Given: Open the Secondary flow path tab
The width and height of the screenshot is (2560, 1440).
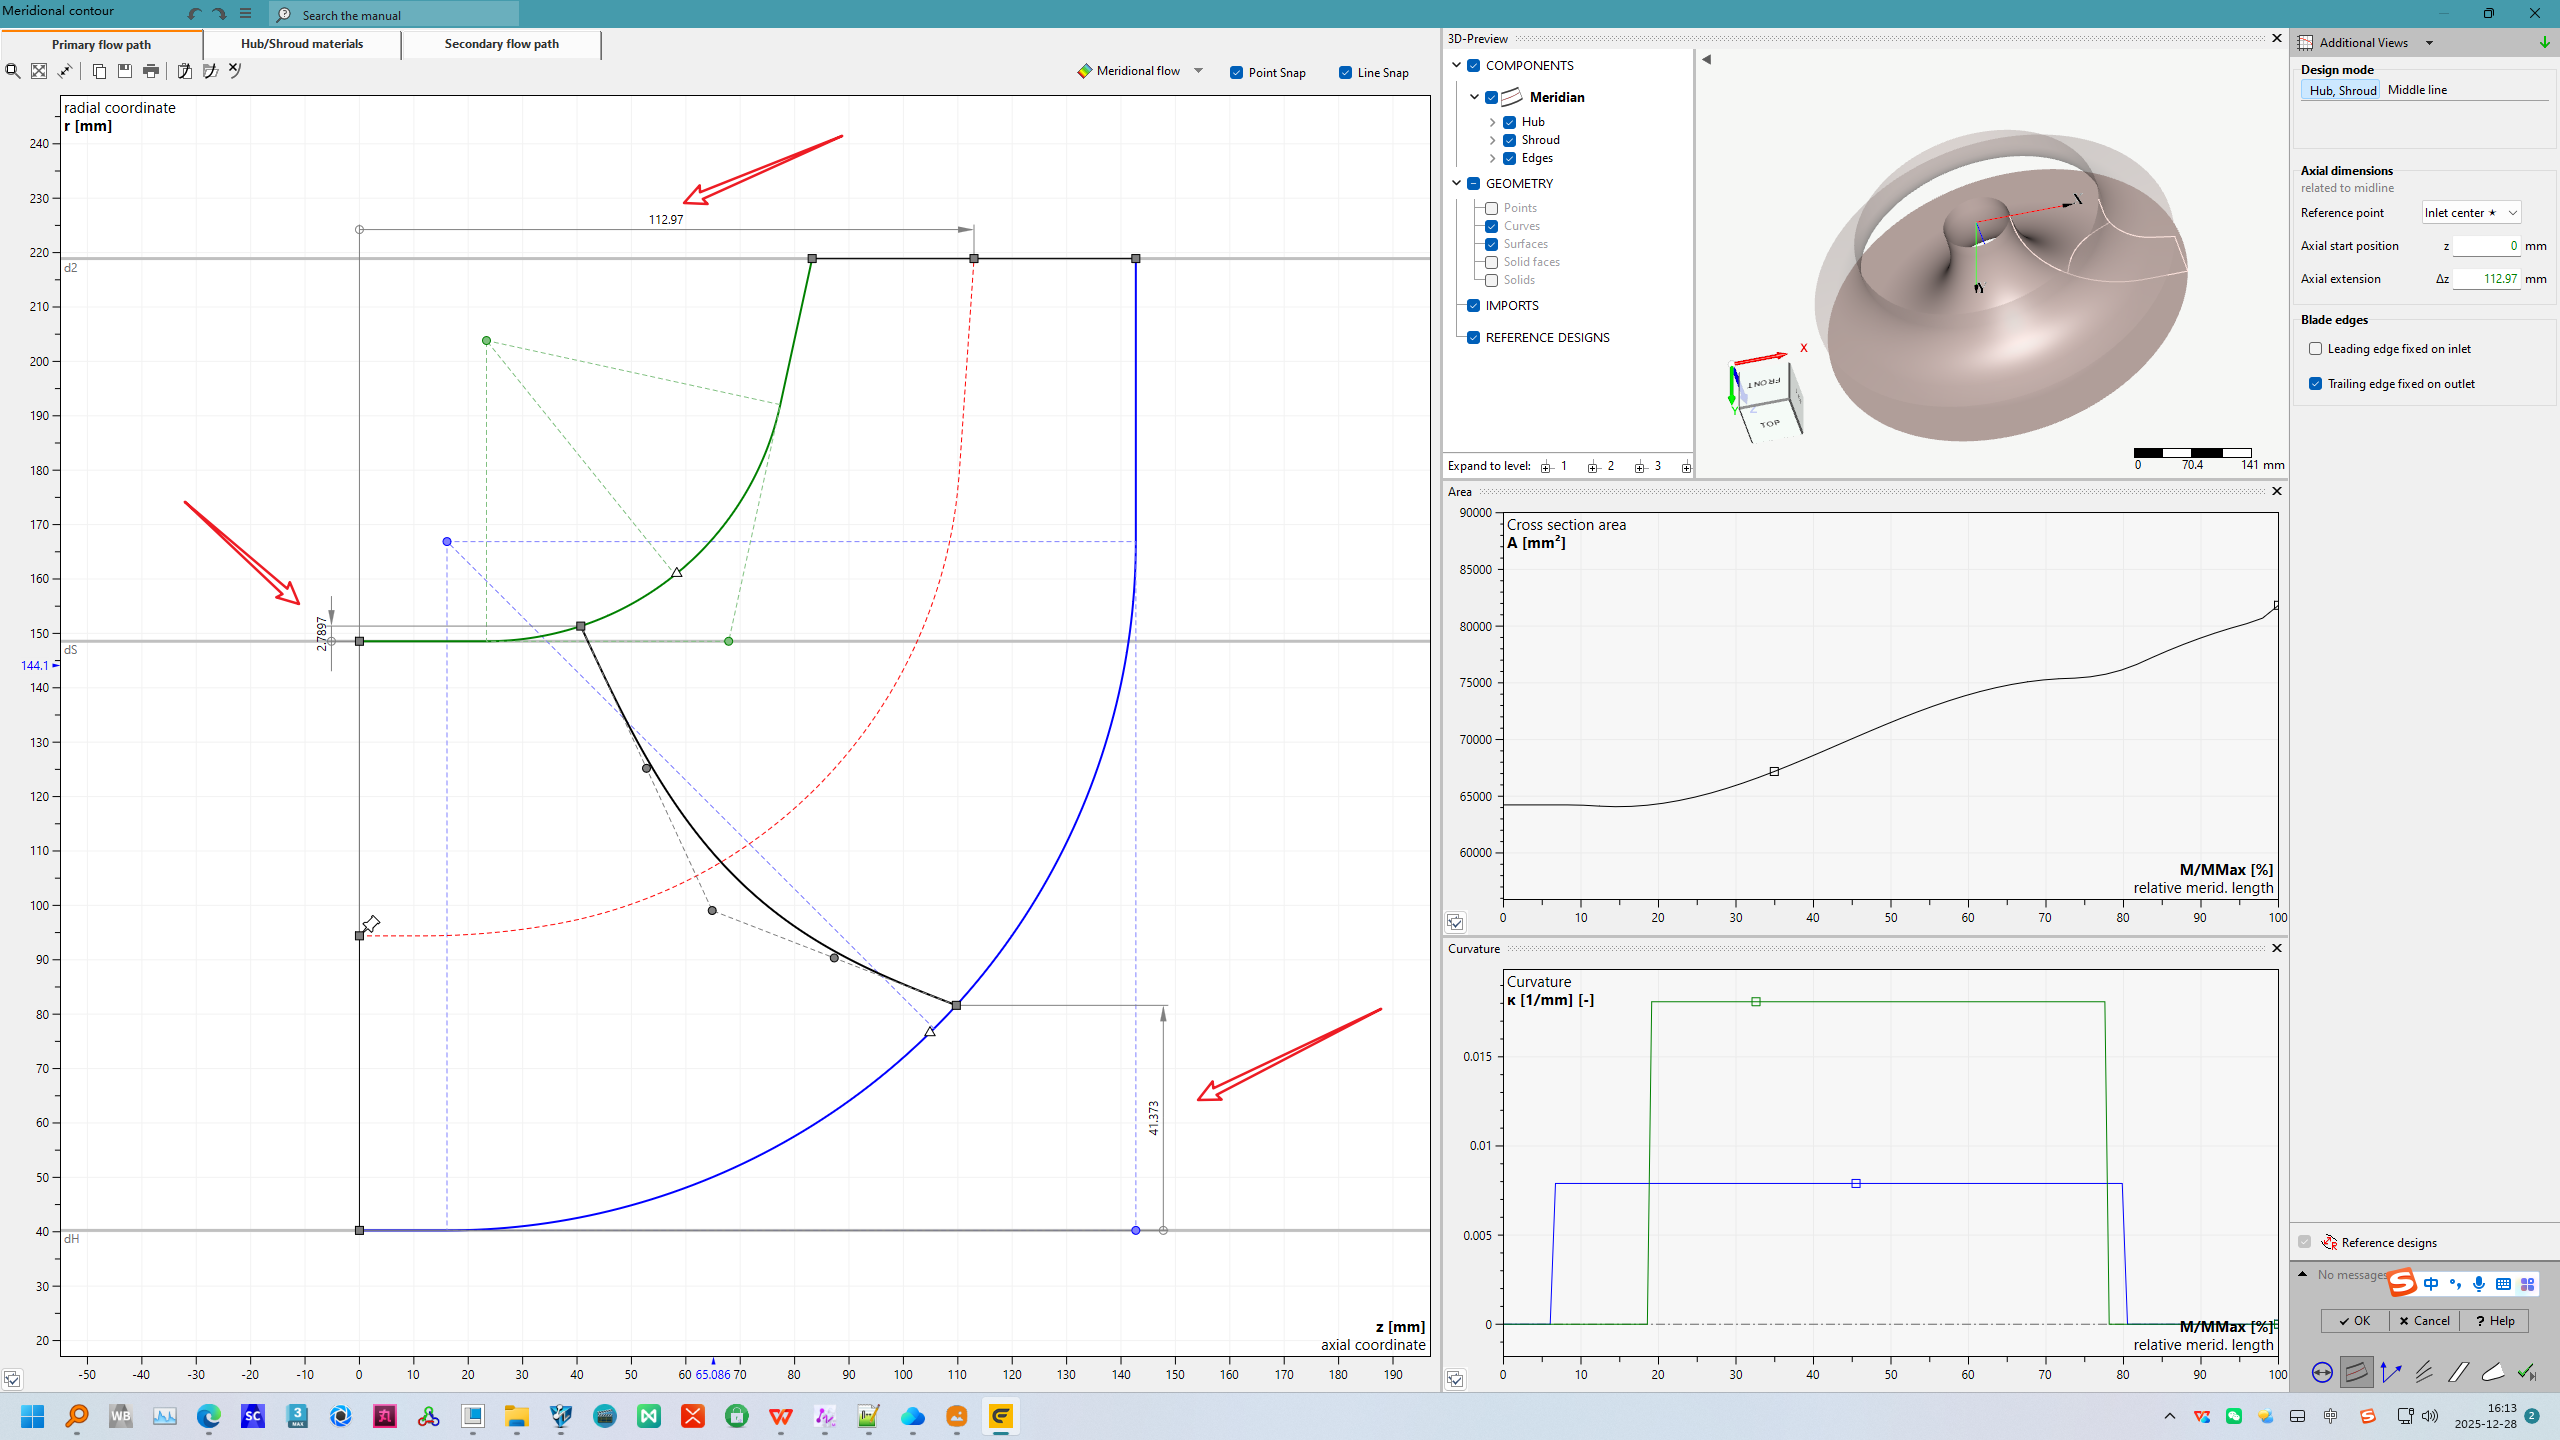Looking at the screenshot, I should 501,44.
